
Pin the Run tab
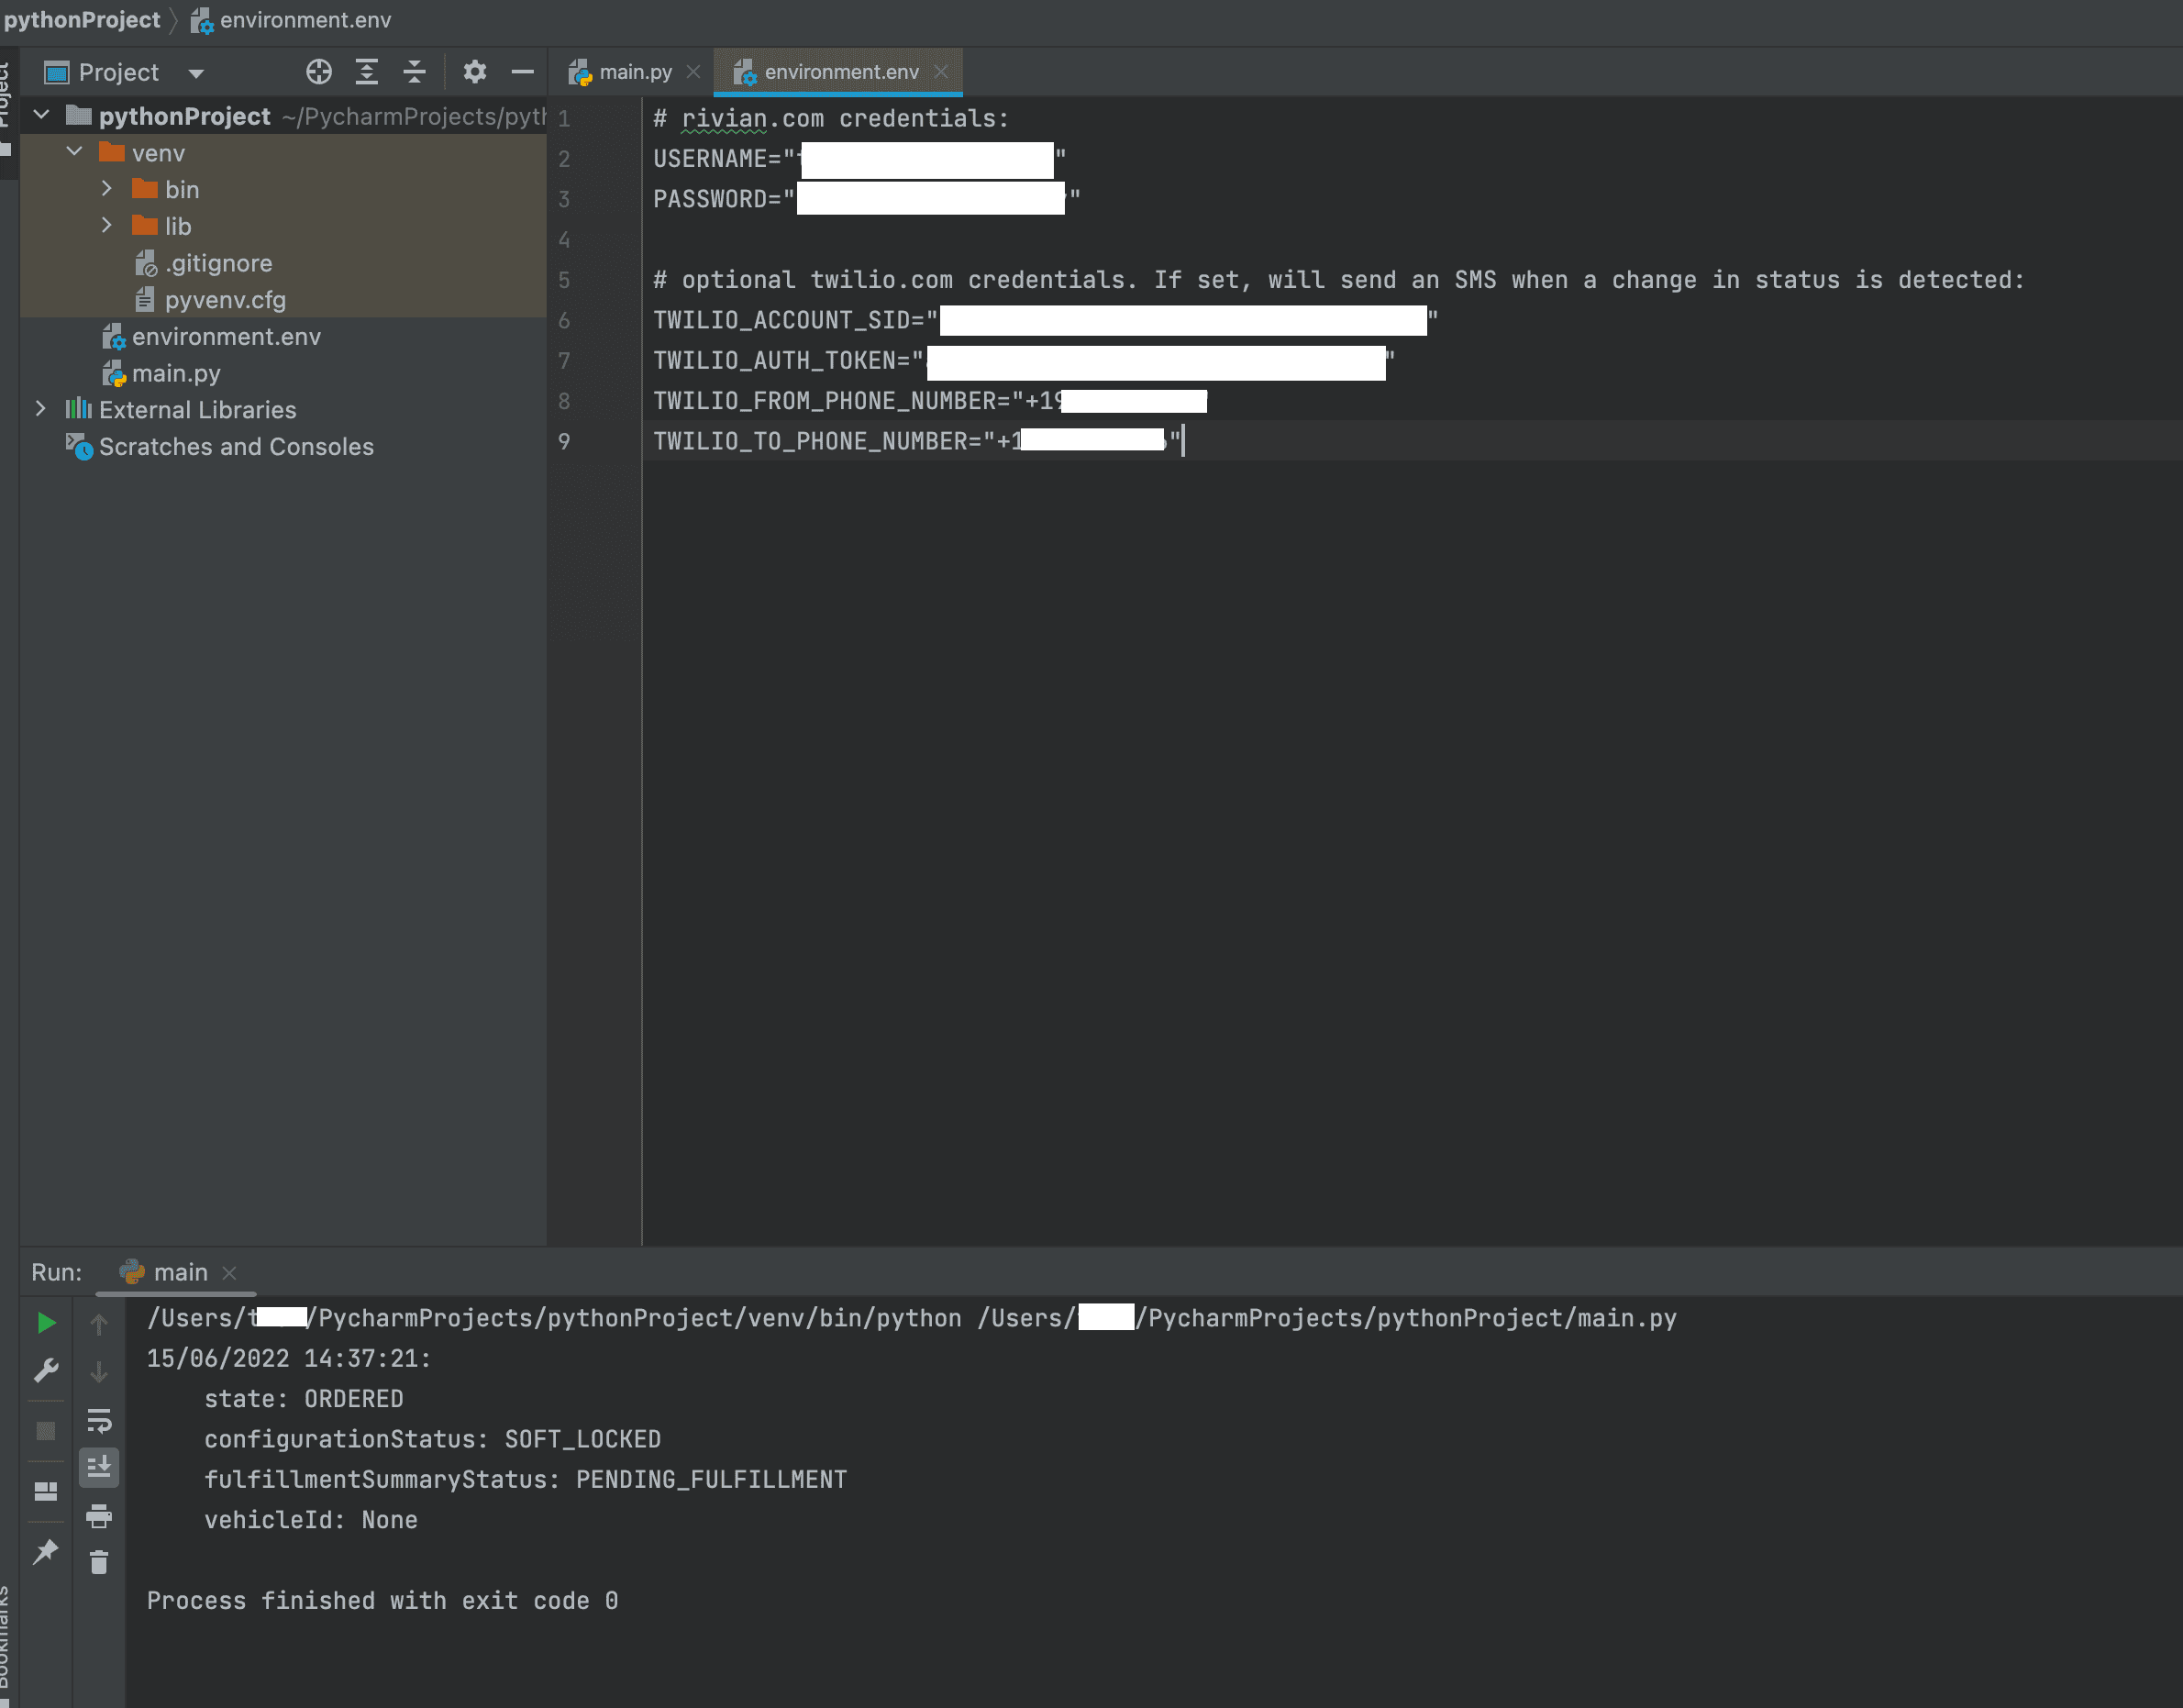coord(46,1552)
